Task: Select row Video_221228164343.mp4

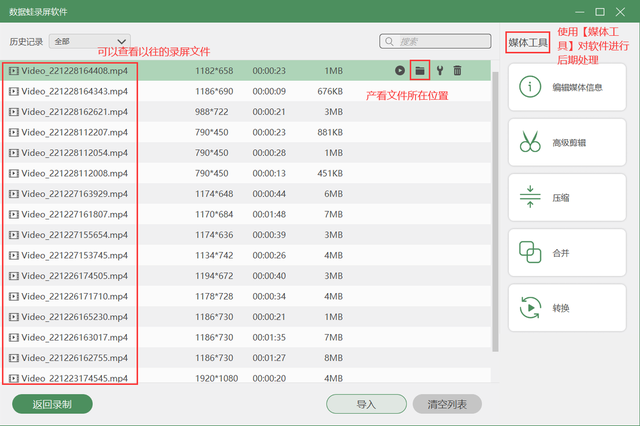Action: tap(246, 91)
